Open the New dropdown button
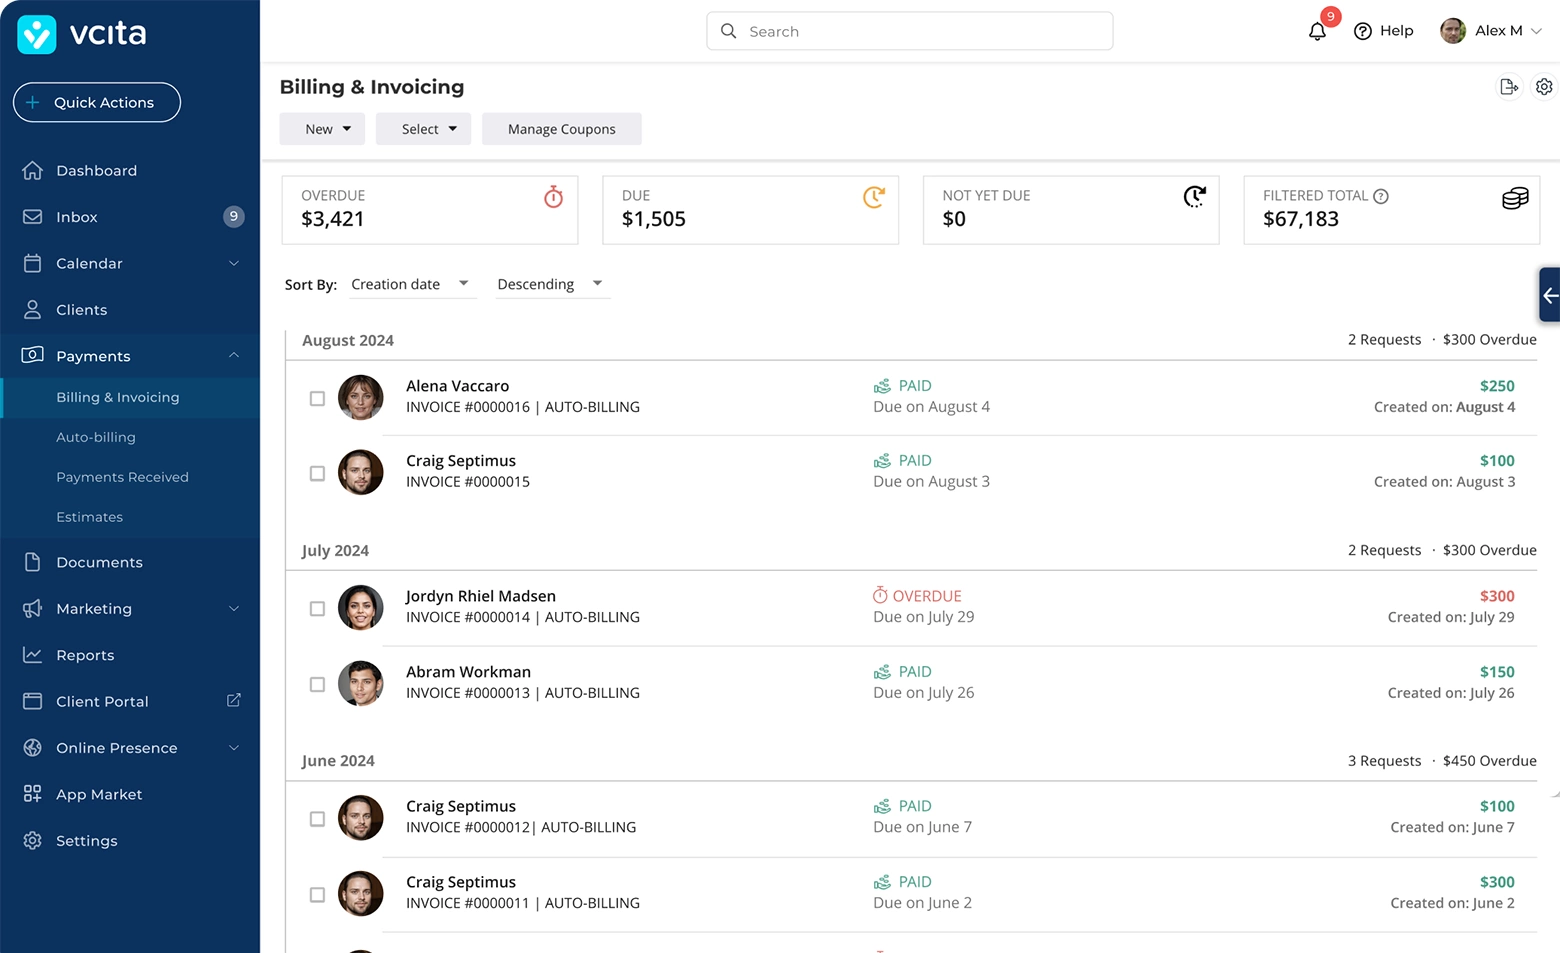Image resolution: width=1560 pixels, height=953 pixels. [322, 129]
